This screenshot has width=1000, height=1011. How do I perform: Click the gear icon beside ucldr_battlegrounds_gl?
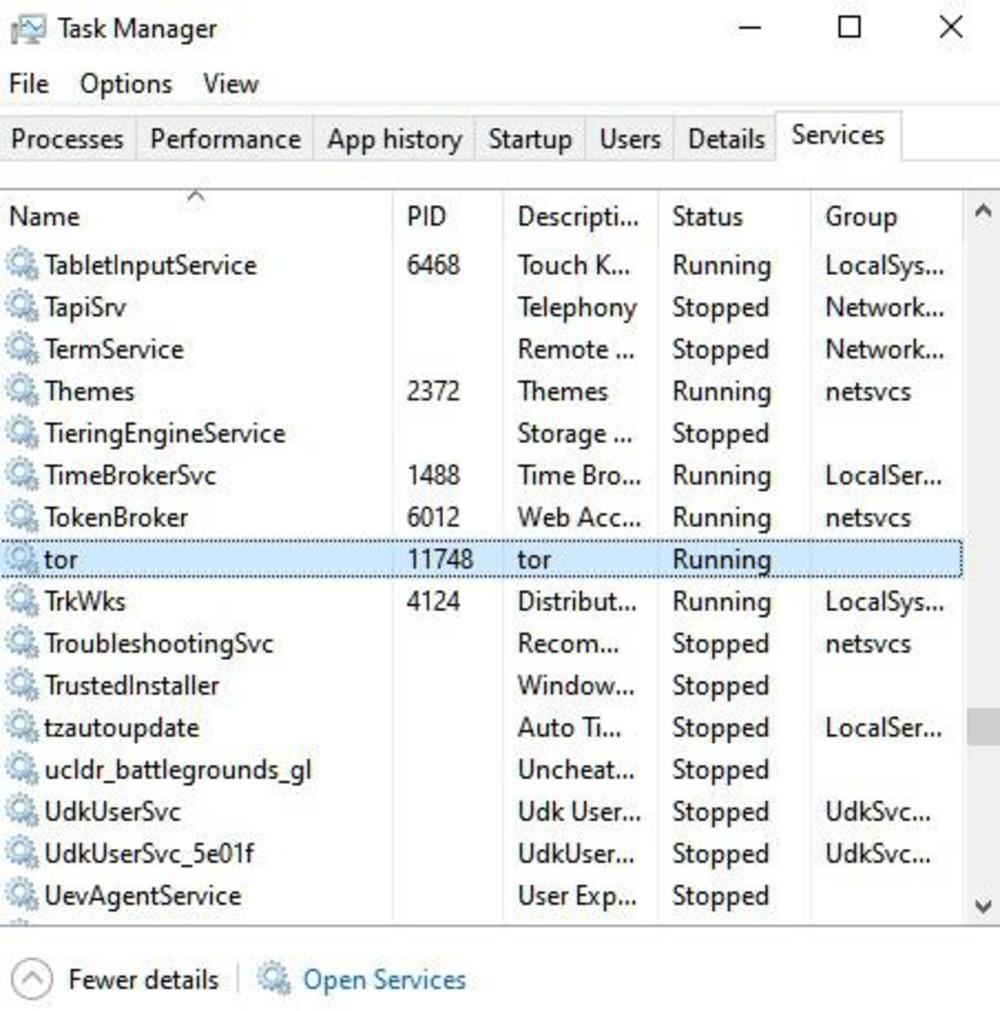pyautogui.click(x=22, y=769)
